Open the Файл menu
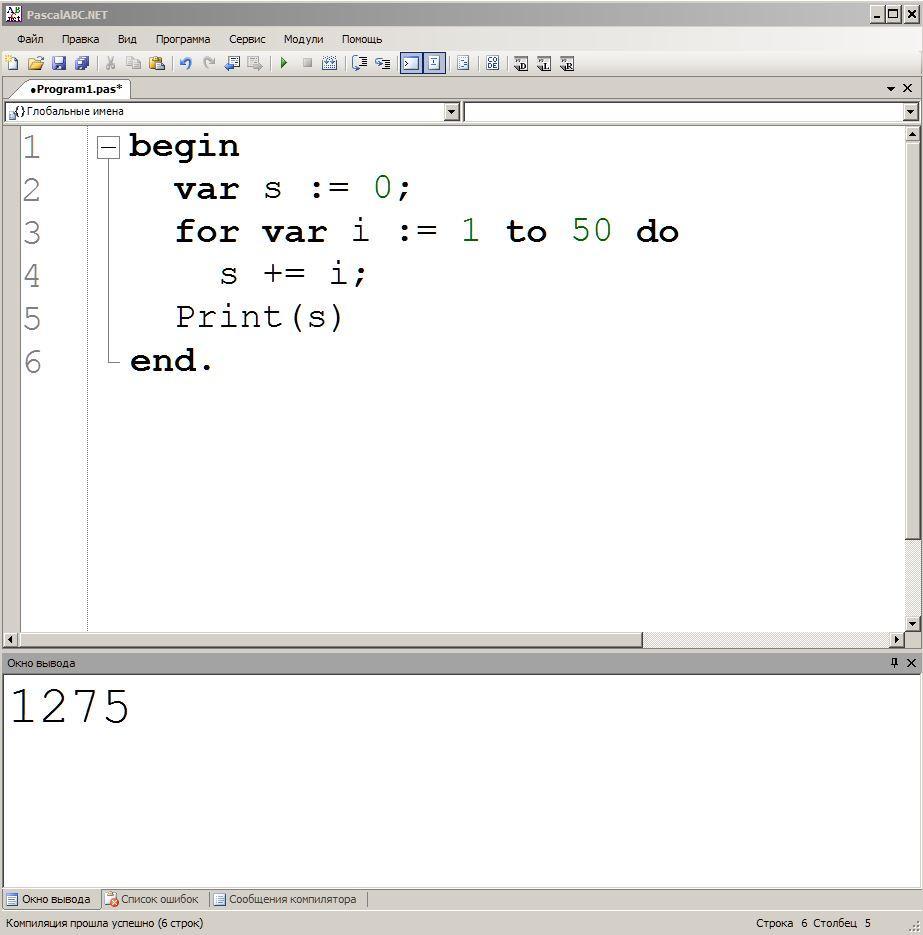 (x=30, y=39)
